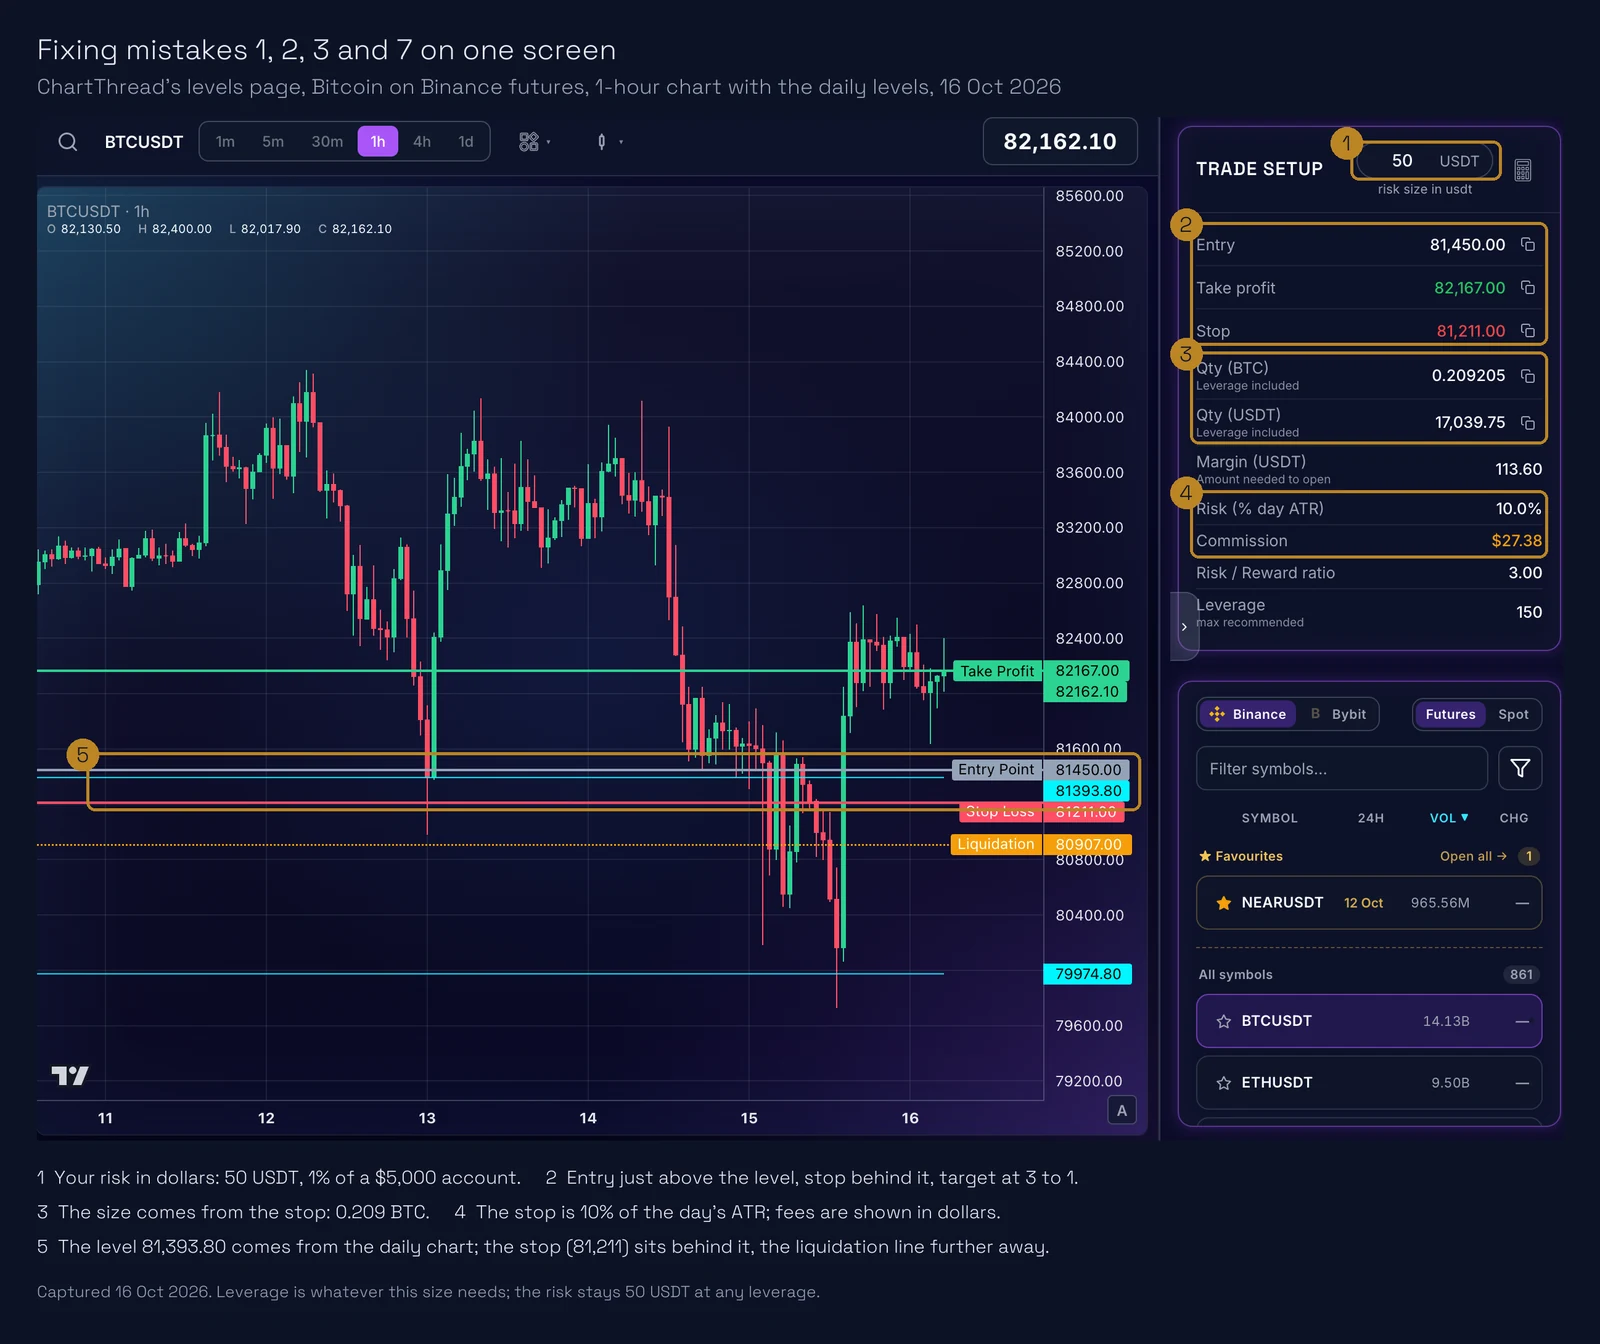Copy the Take profit value
This screenshot has height=1344, width=1600.
click(x=1527, y=288)
